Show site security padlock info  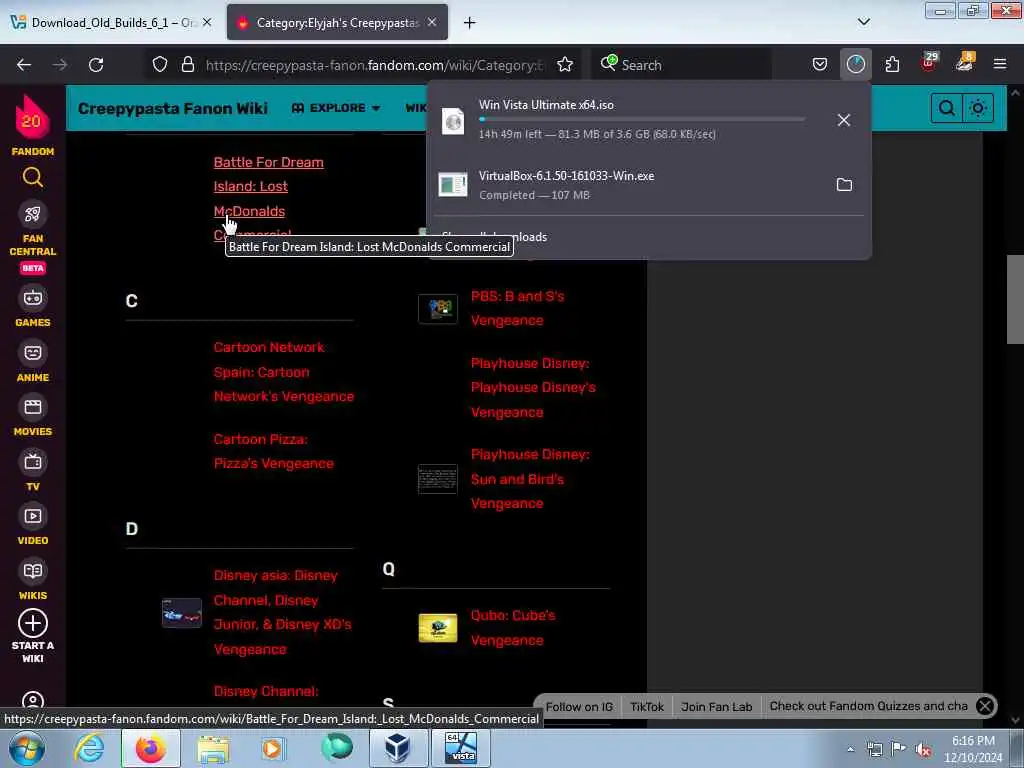point(188,65)
